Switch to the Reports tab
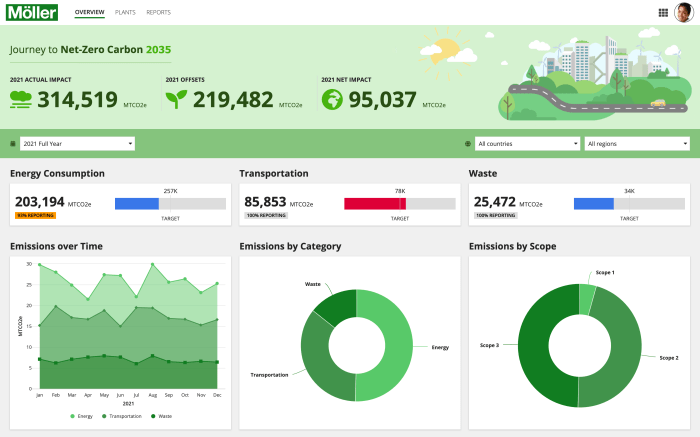The height and width of the screenshot is (437, 700). 158,12
